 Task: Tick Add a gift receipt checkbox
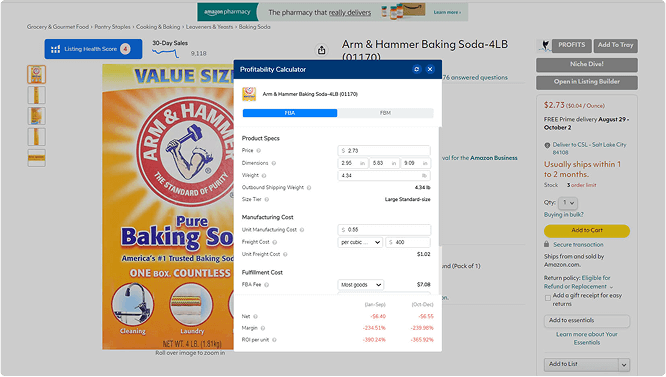coord(547,298)
